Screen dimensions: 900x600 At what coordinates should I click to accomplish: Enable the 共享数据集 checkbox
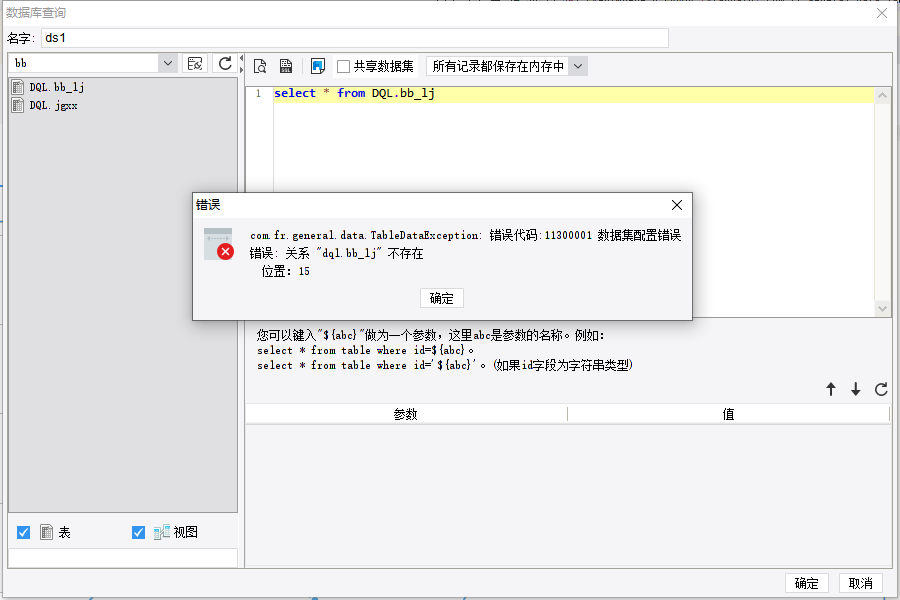[x=344, y=66]
